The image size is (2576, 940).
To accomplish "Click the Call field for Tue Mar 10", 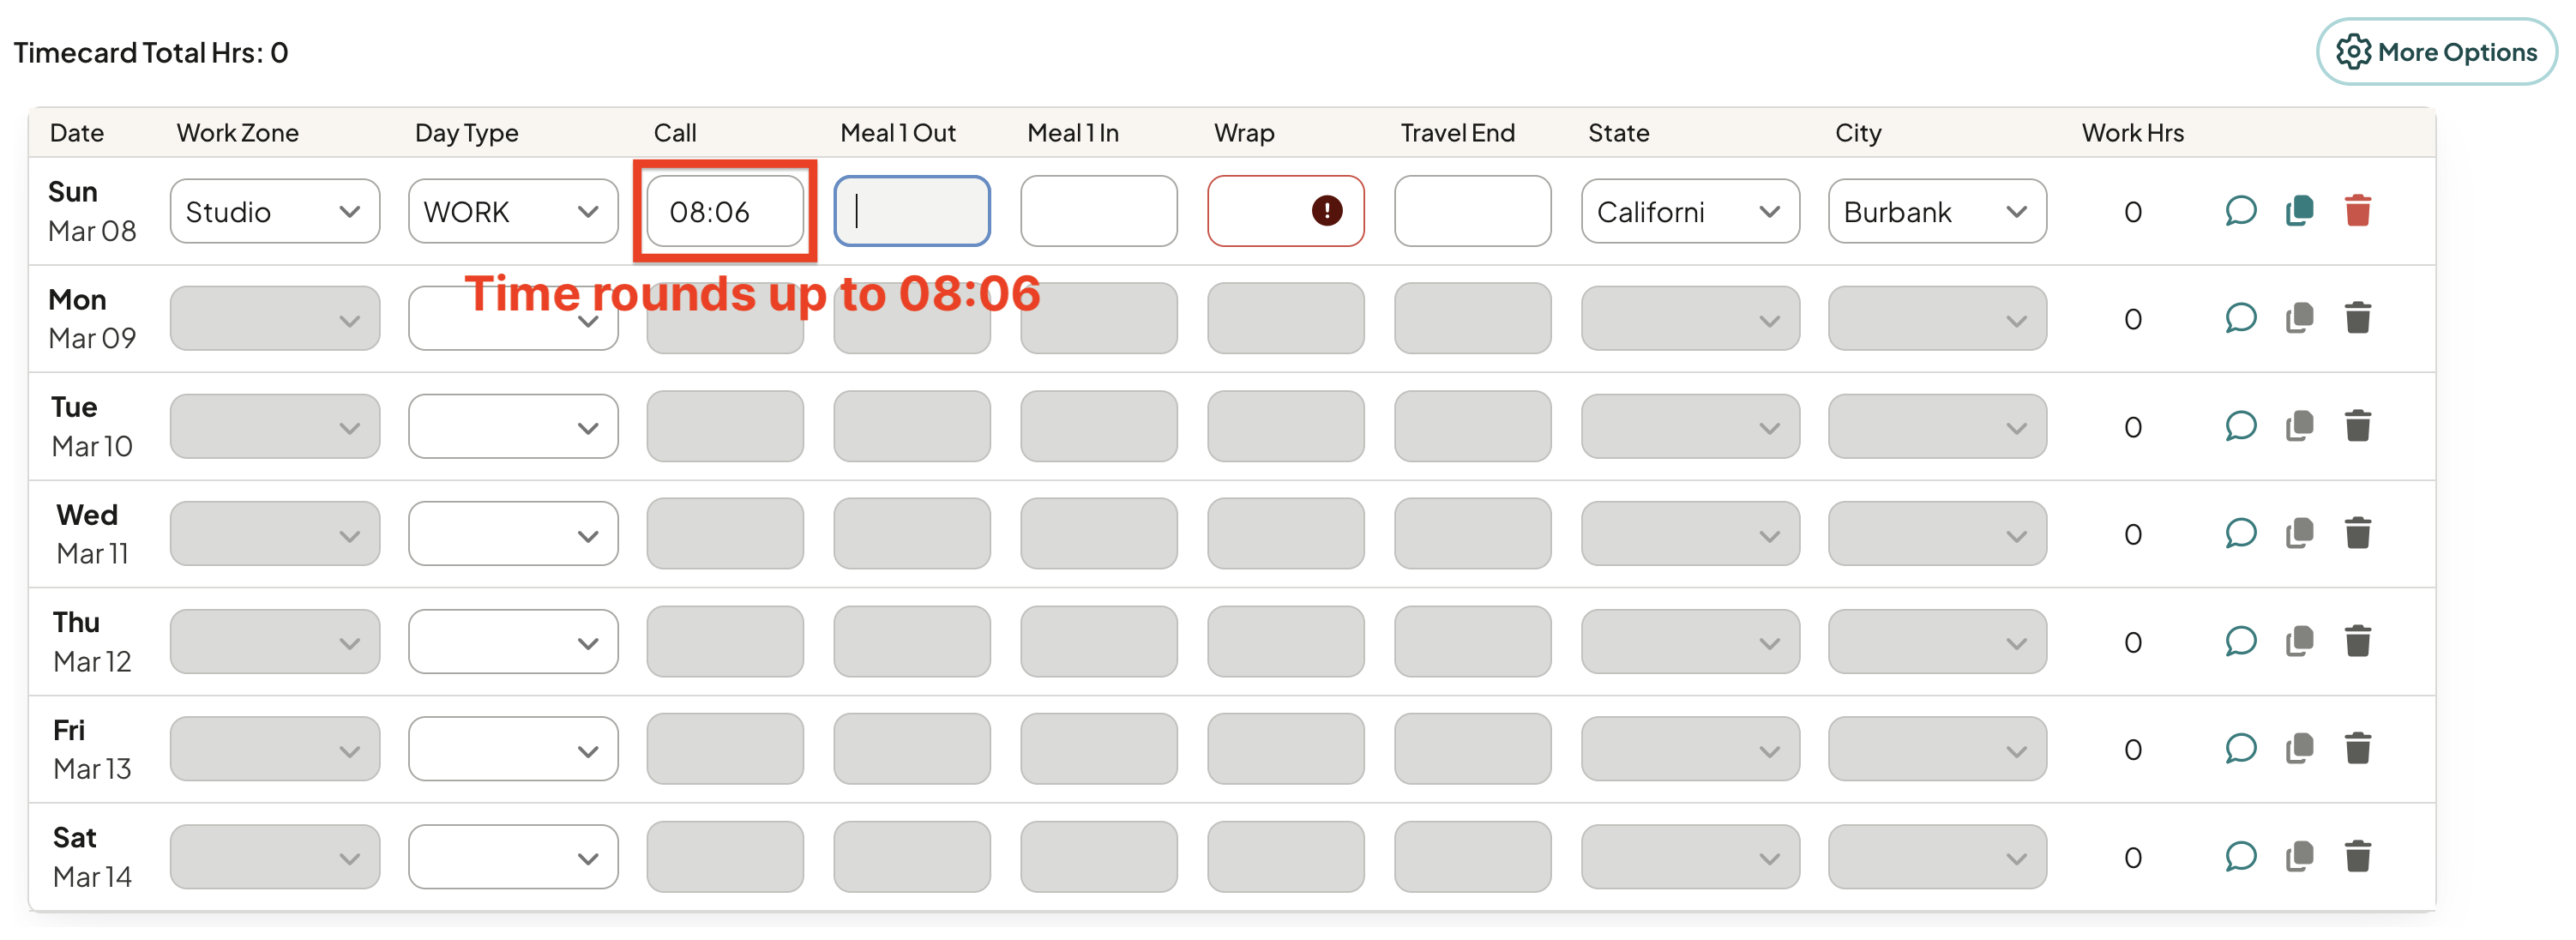I will tap(725, 426).
